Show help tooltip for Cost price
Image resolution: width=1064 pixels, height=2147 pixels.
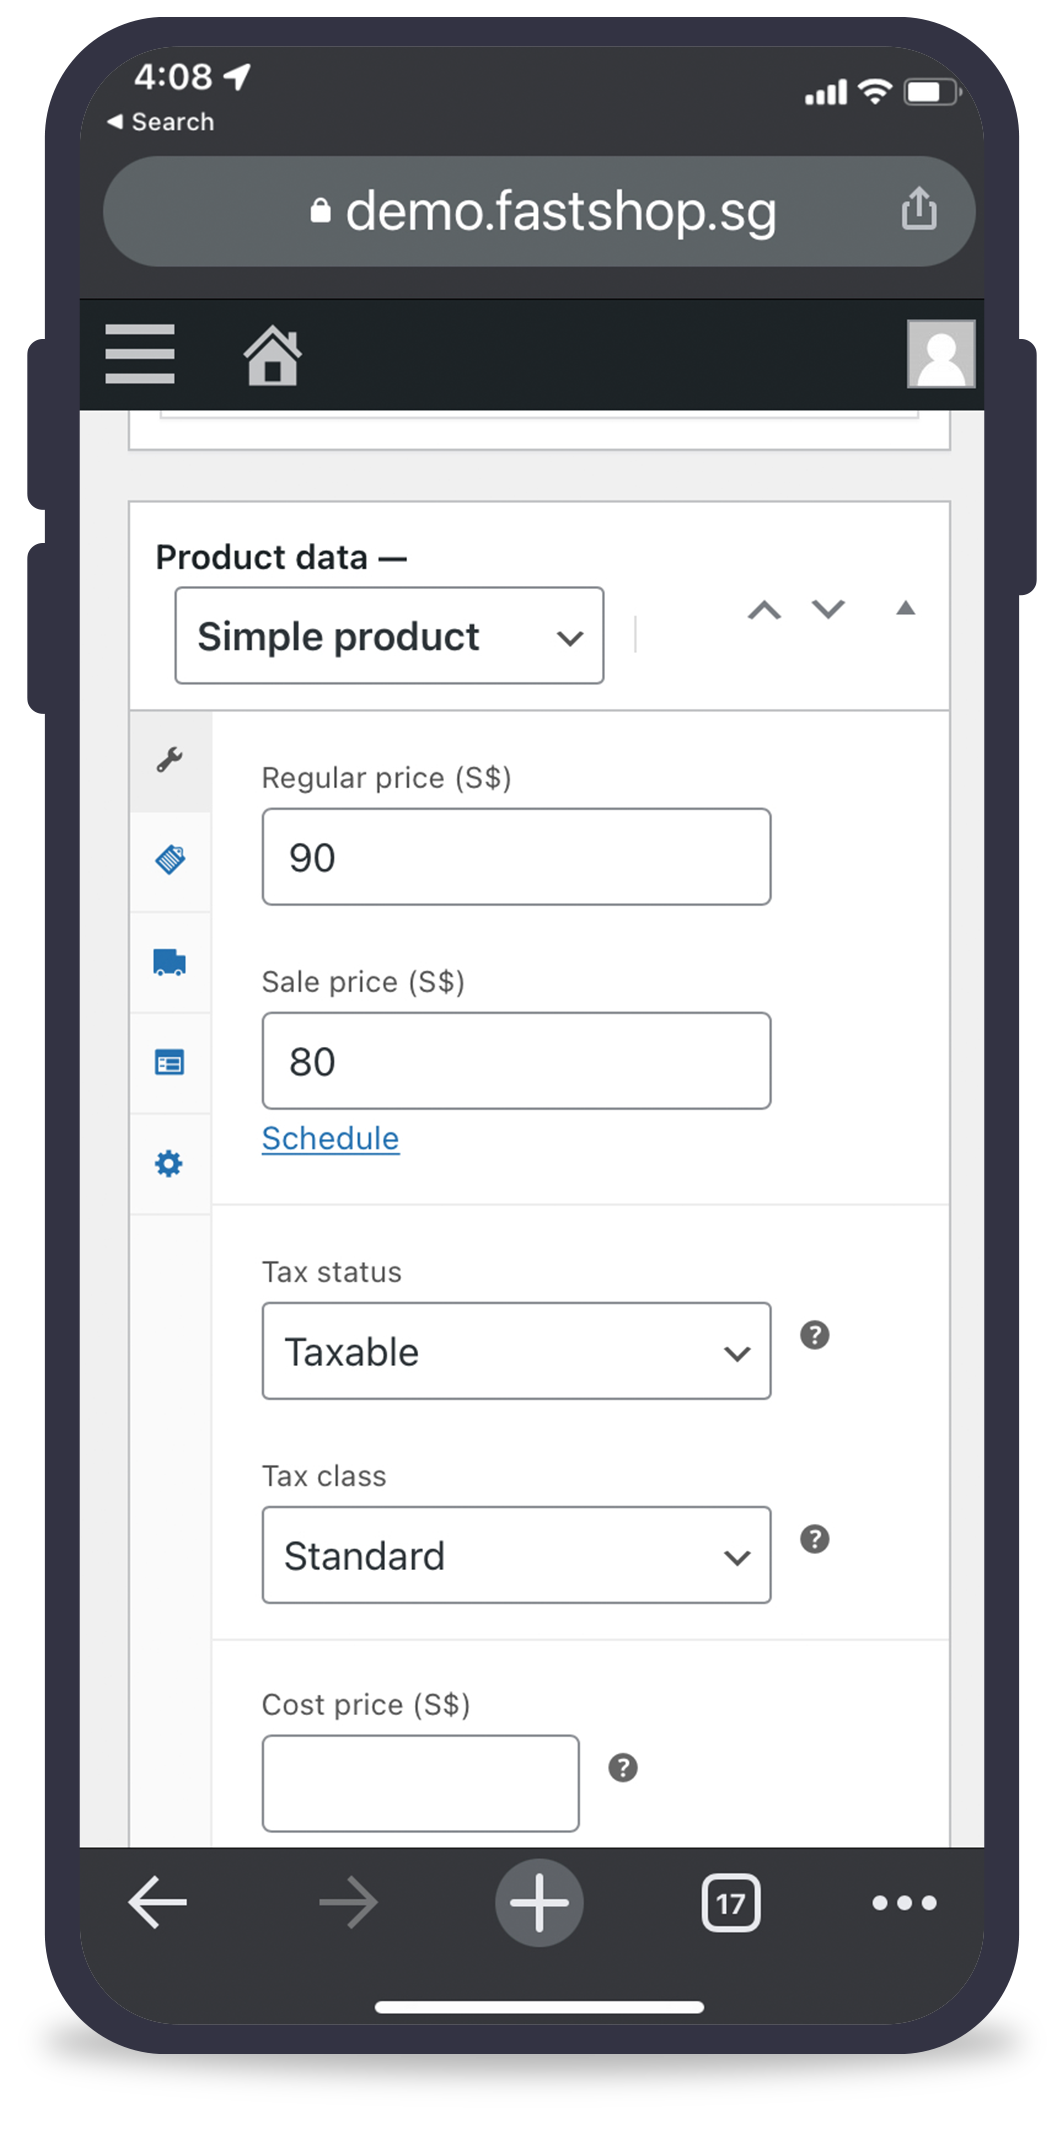point(623,1768)
